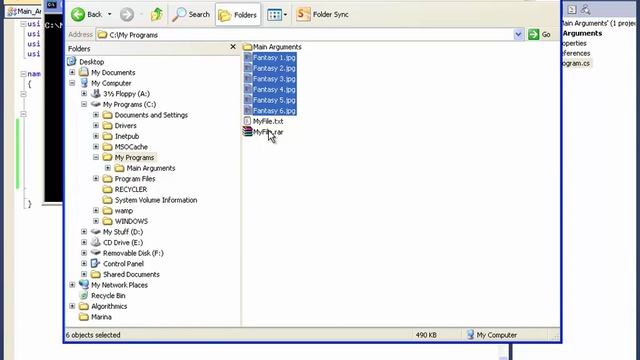Select My Documents in the tree

coord(113,72)
